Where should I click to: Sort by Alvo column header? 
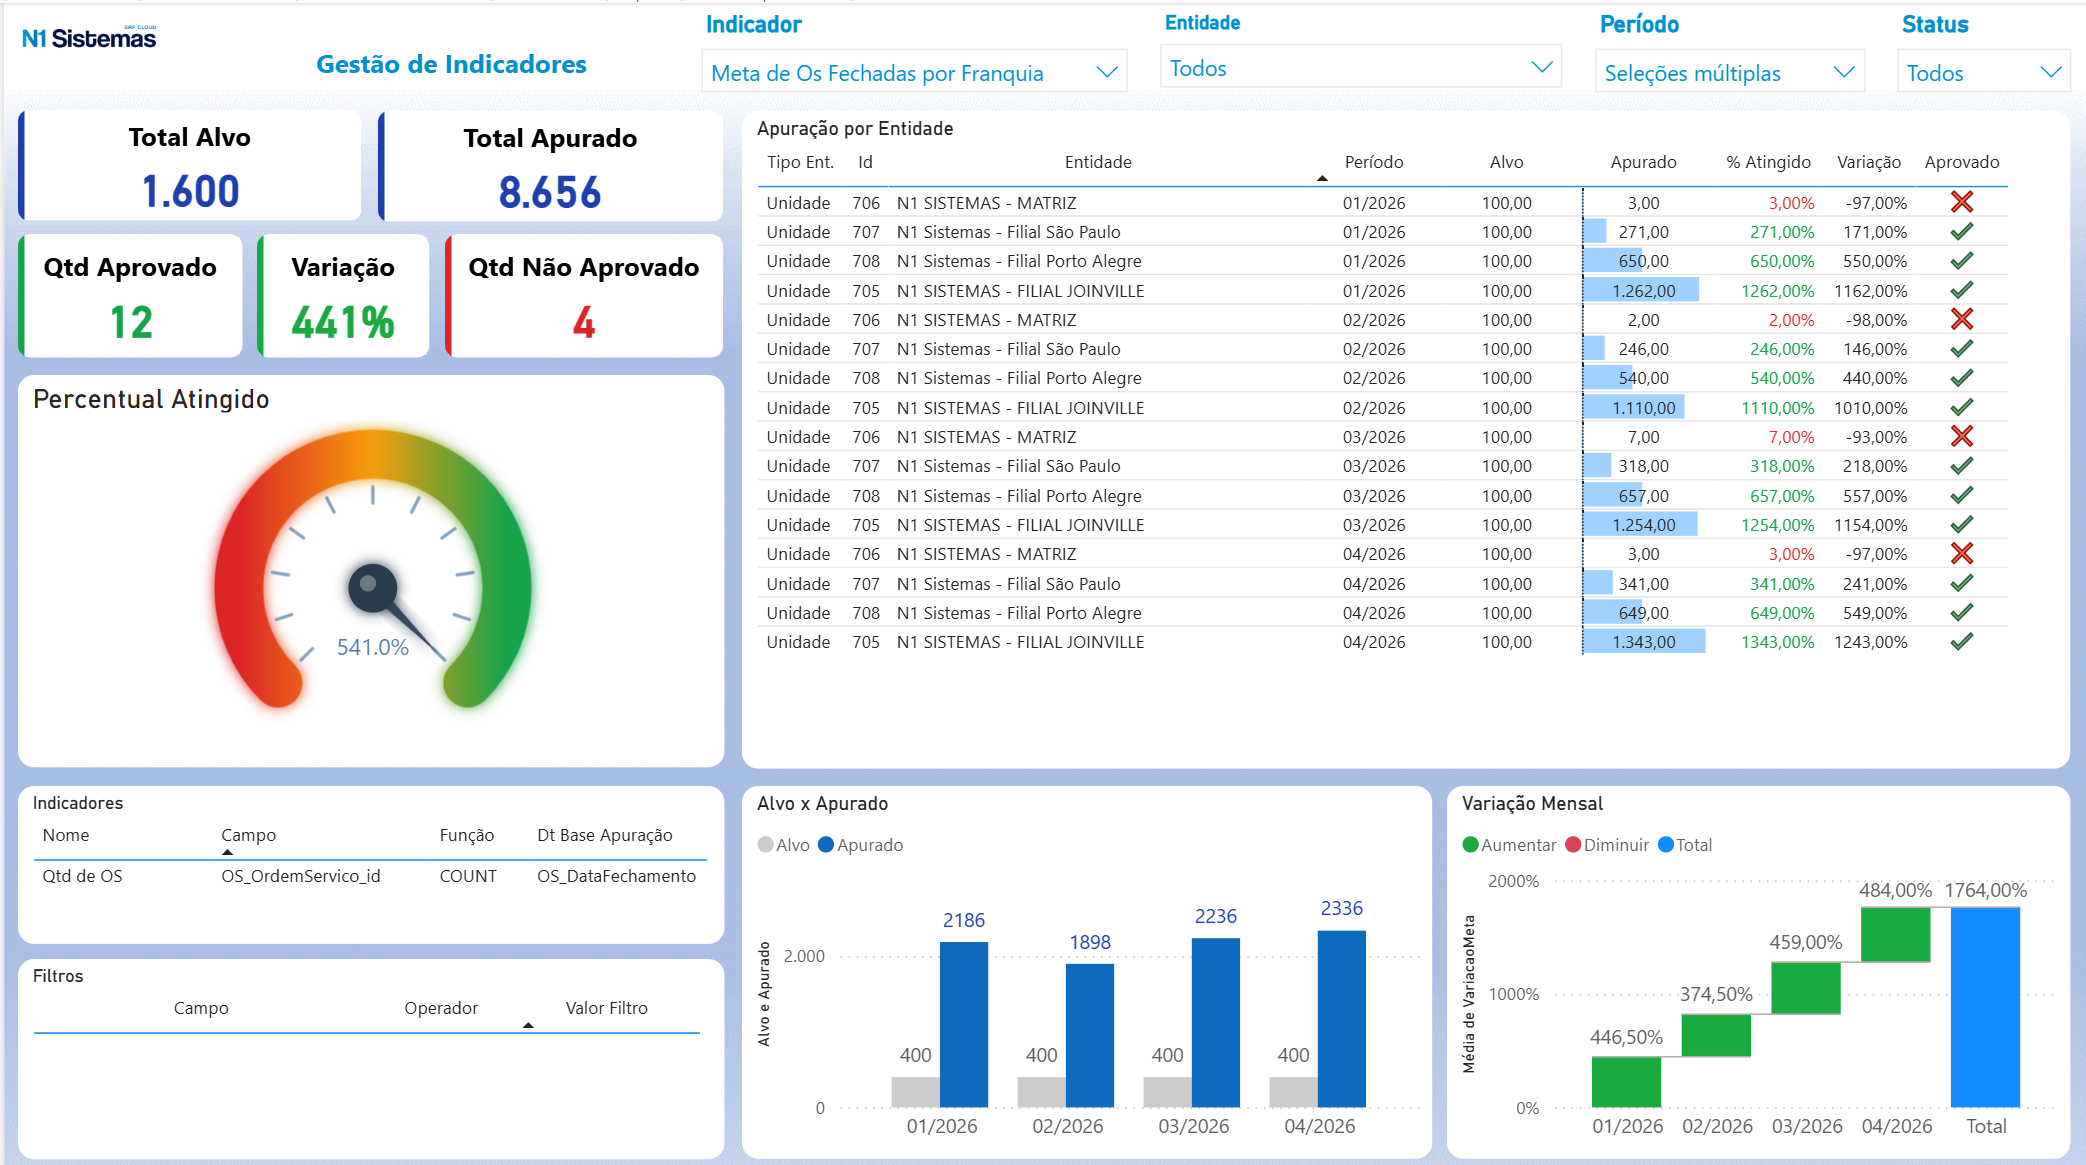1506,162
